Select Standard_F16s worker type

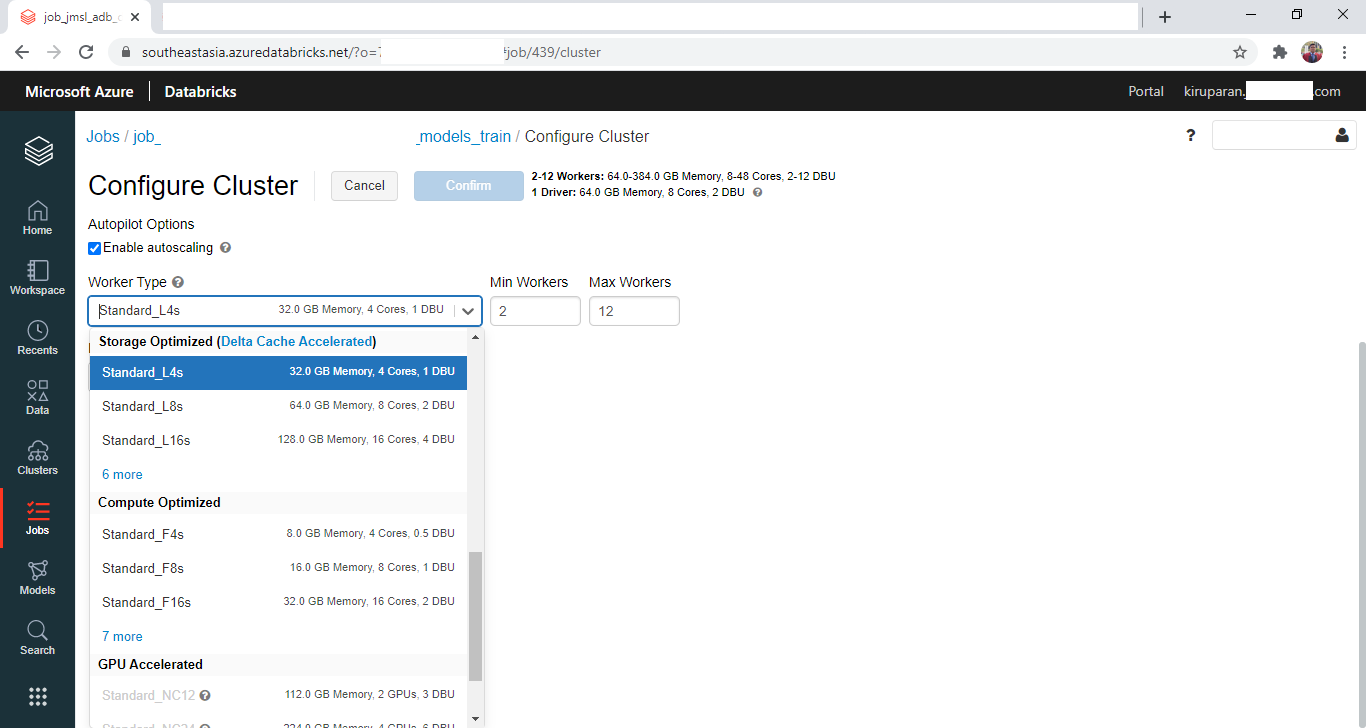pyautogui.click(x=278, y=602)
